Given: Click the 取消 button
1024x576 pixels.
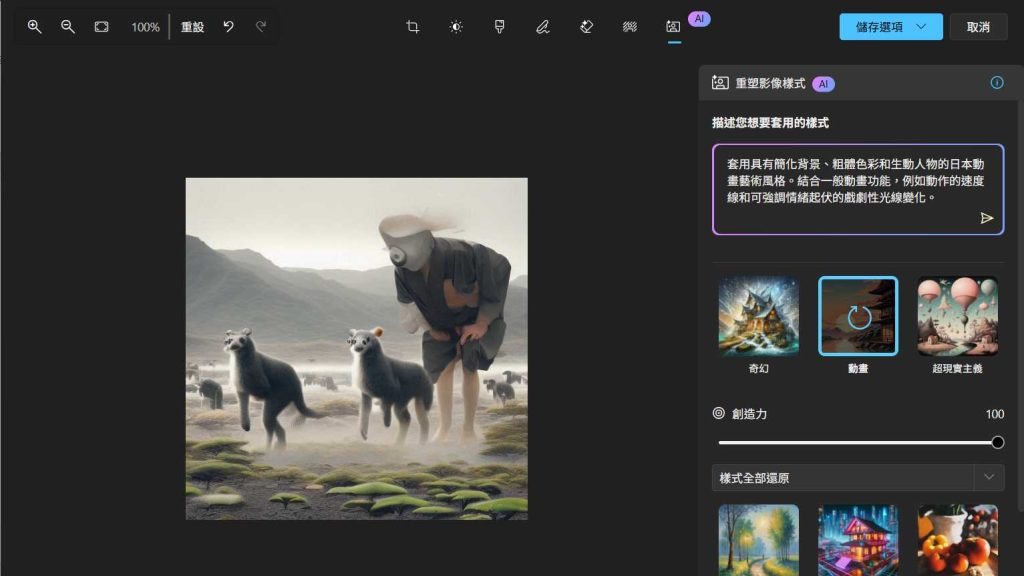Looking at the screenshot, I should [x=978, y=27].
